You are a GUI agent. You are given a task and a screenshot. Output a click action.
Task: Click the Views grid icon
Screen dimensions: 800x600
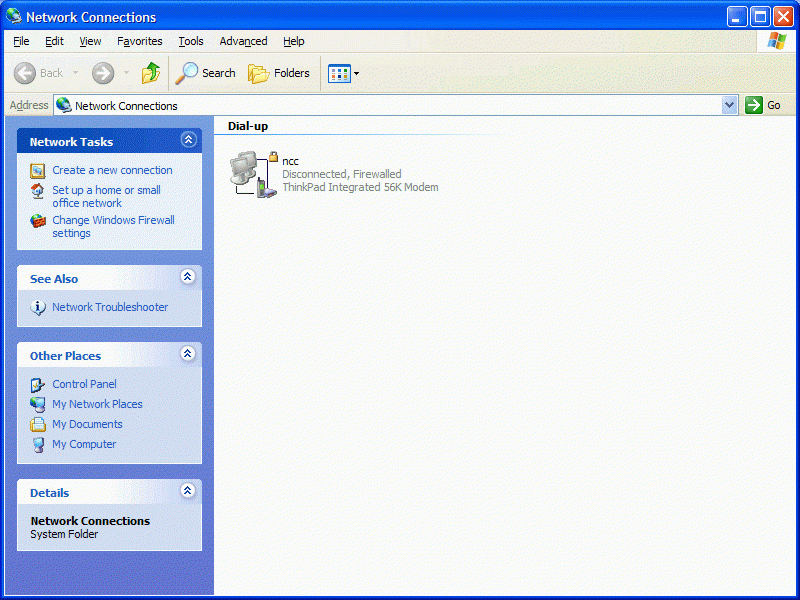339,73
